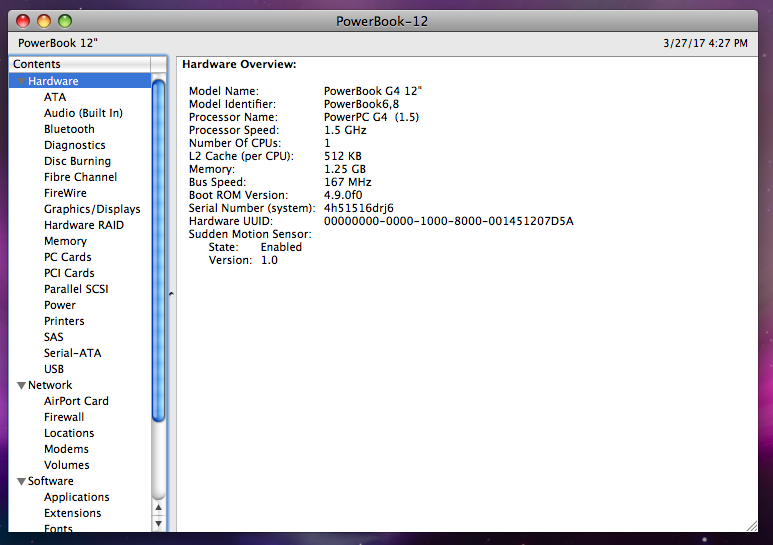The width and height of the screenshot is (773, 545).
Task: Click the 1.25 GB memory value
Action: tap(345, 169)
